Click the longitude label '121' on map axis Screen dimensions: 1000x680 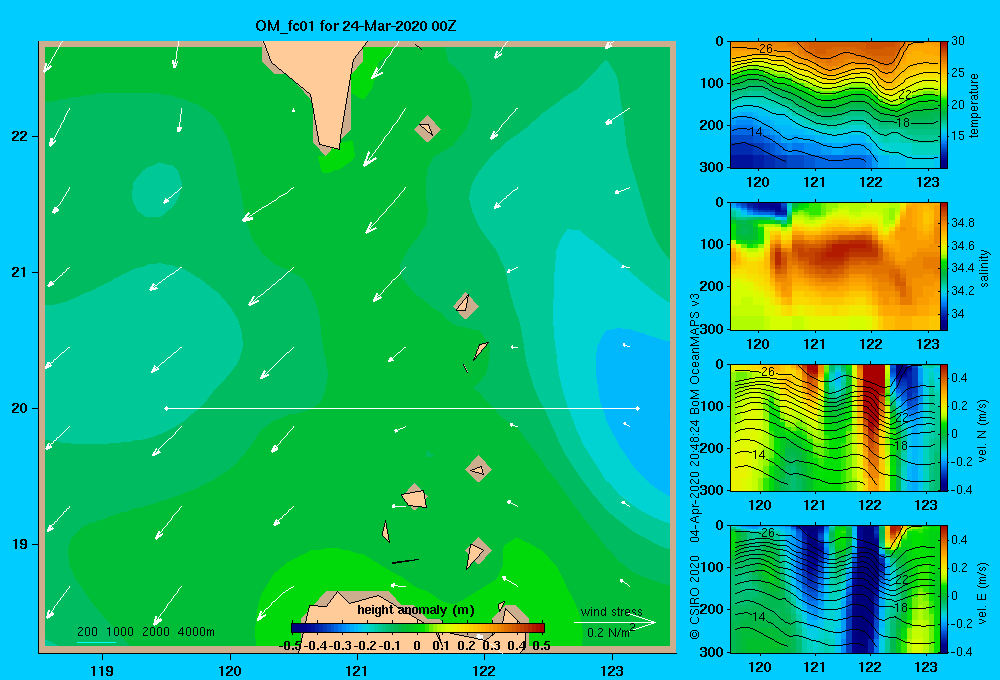pos(357,670)
